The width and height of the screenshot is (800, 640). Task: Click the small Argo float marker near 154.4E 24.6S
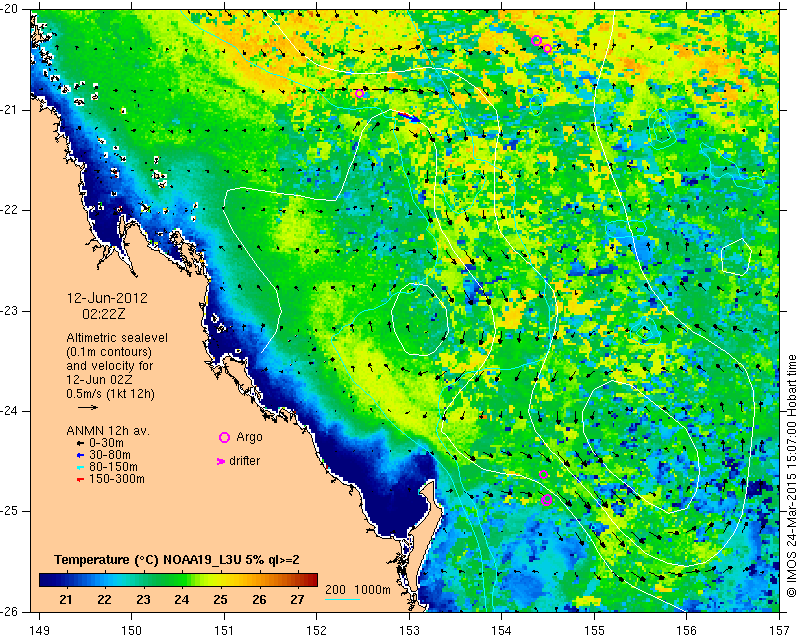point(543,475)
